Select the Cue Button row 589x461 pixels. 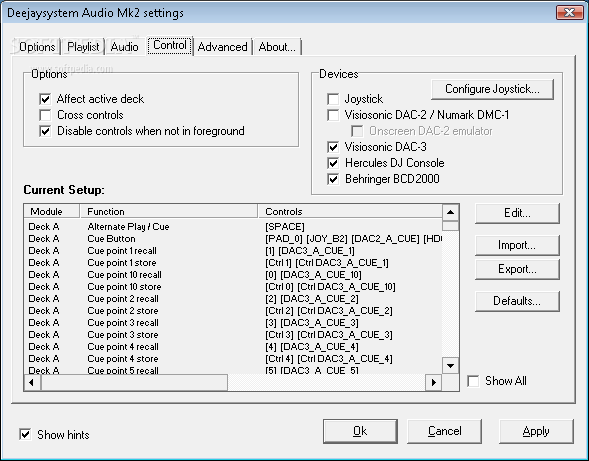pos(233,239)
